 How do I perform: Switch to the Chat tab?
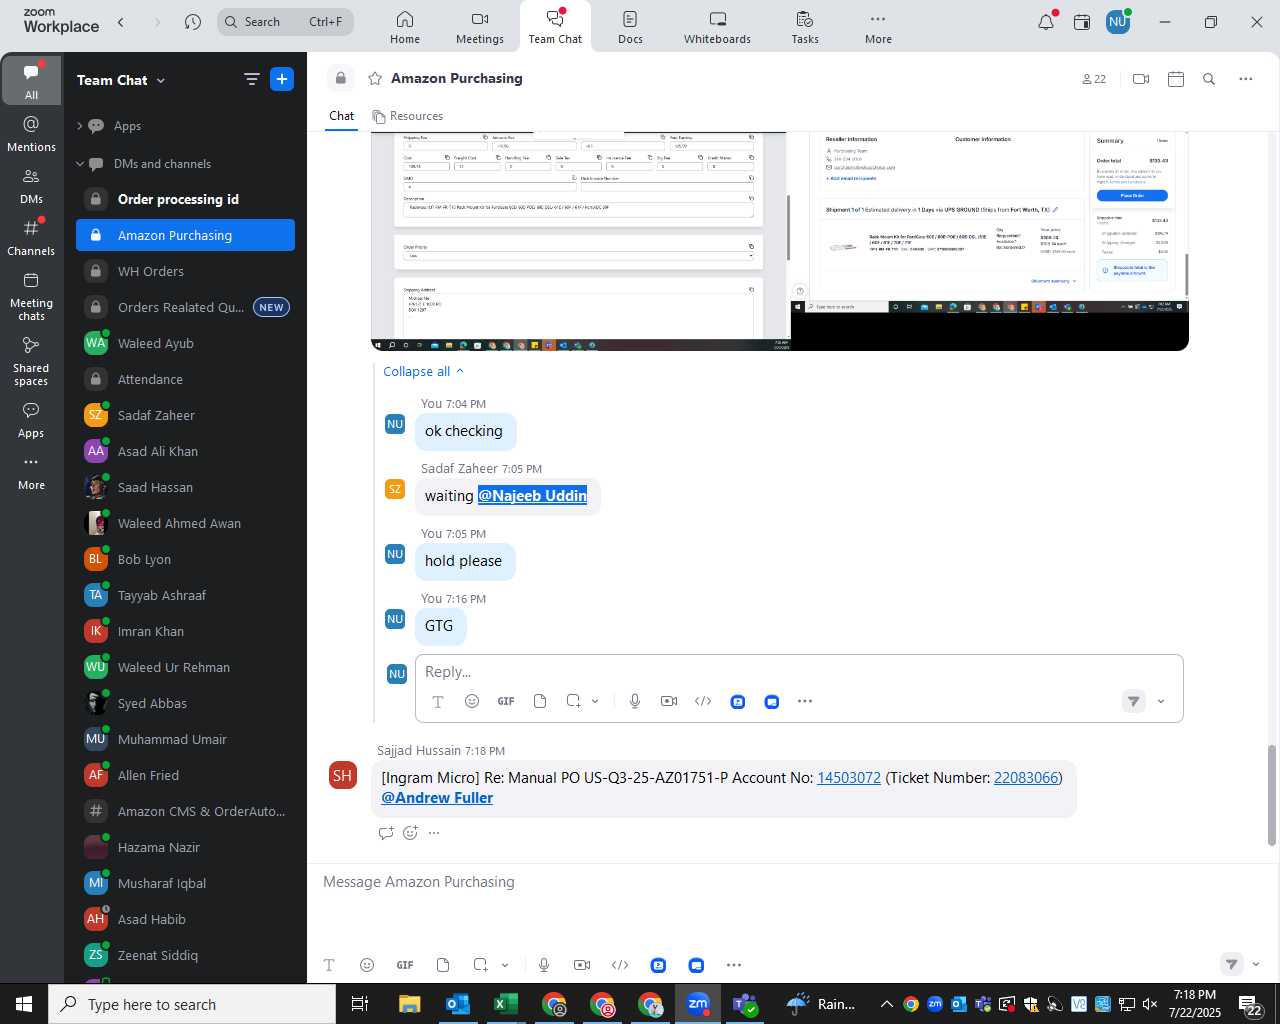tap(342, 116)
